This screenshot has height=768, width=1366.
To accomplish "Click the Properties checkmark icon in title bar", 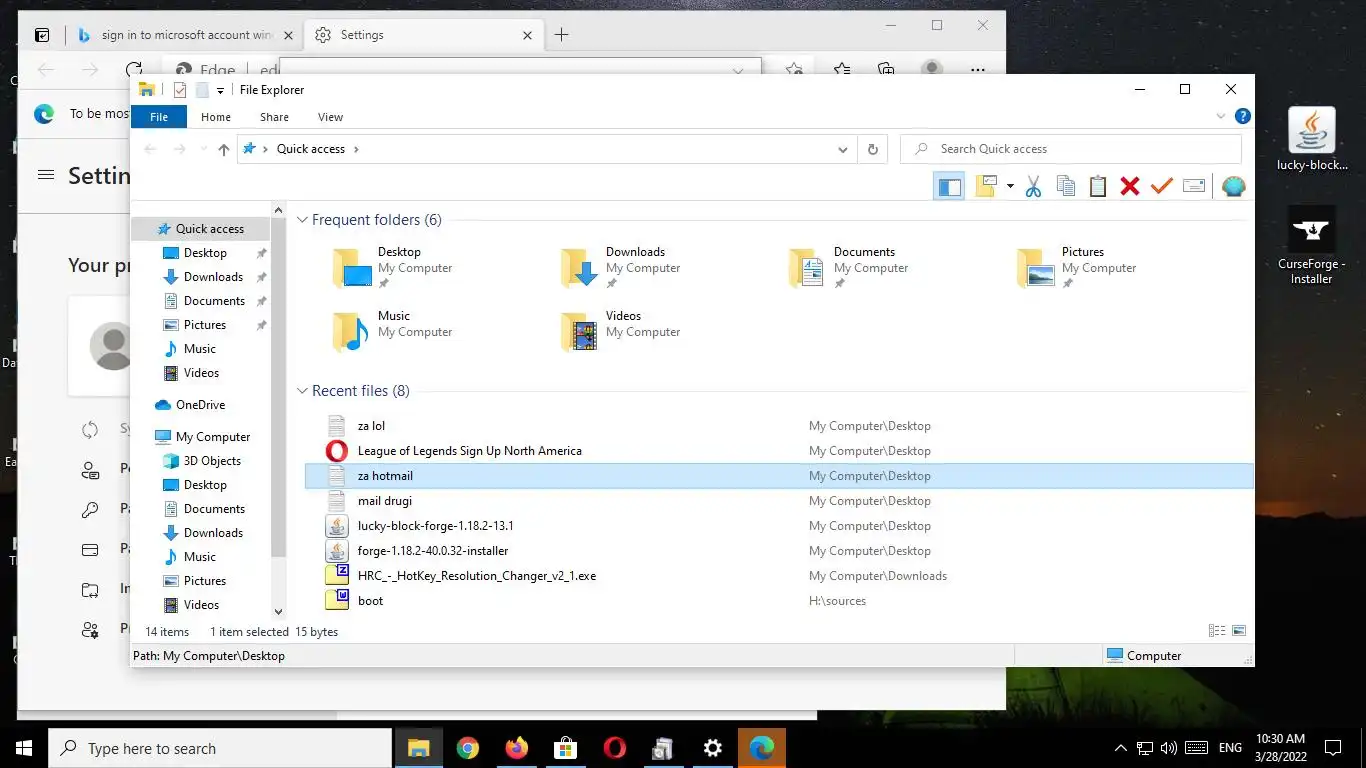I will (x=180, y=90).
